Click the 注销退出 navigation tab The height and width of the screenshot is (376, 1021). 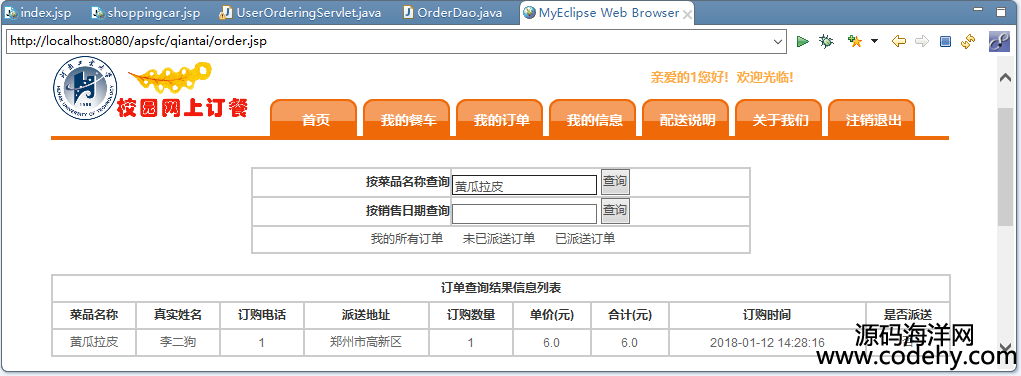(x=873, y=119)
